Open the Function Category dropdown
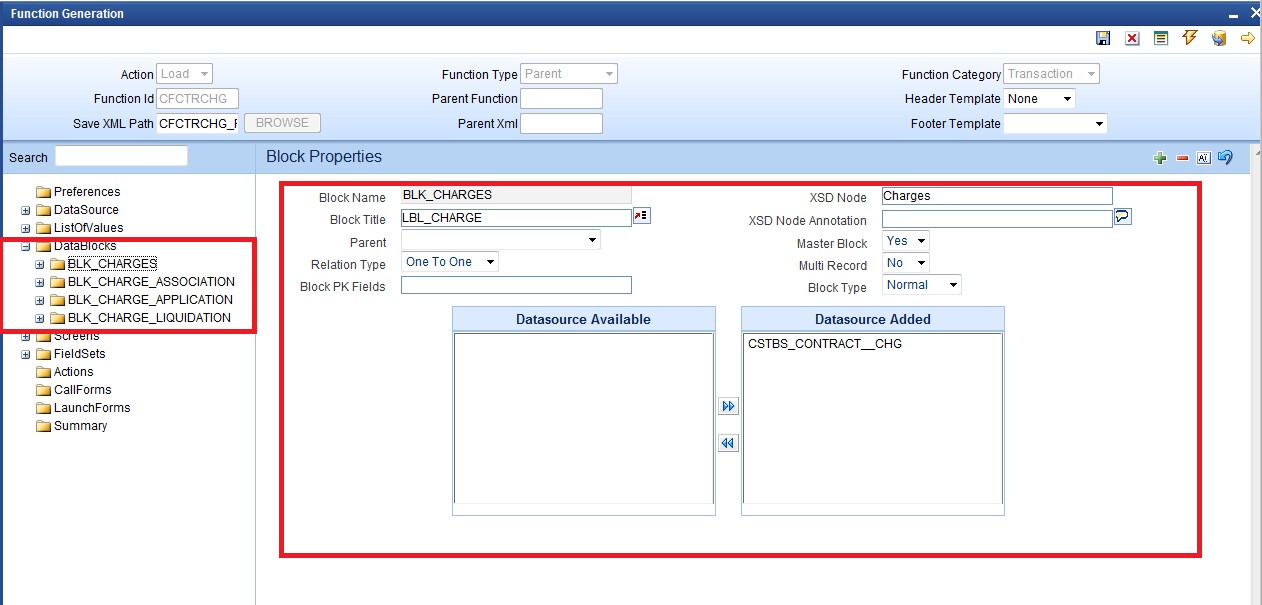 [1052, 74]
